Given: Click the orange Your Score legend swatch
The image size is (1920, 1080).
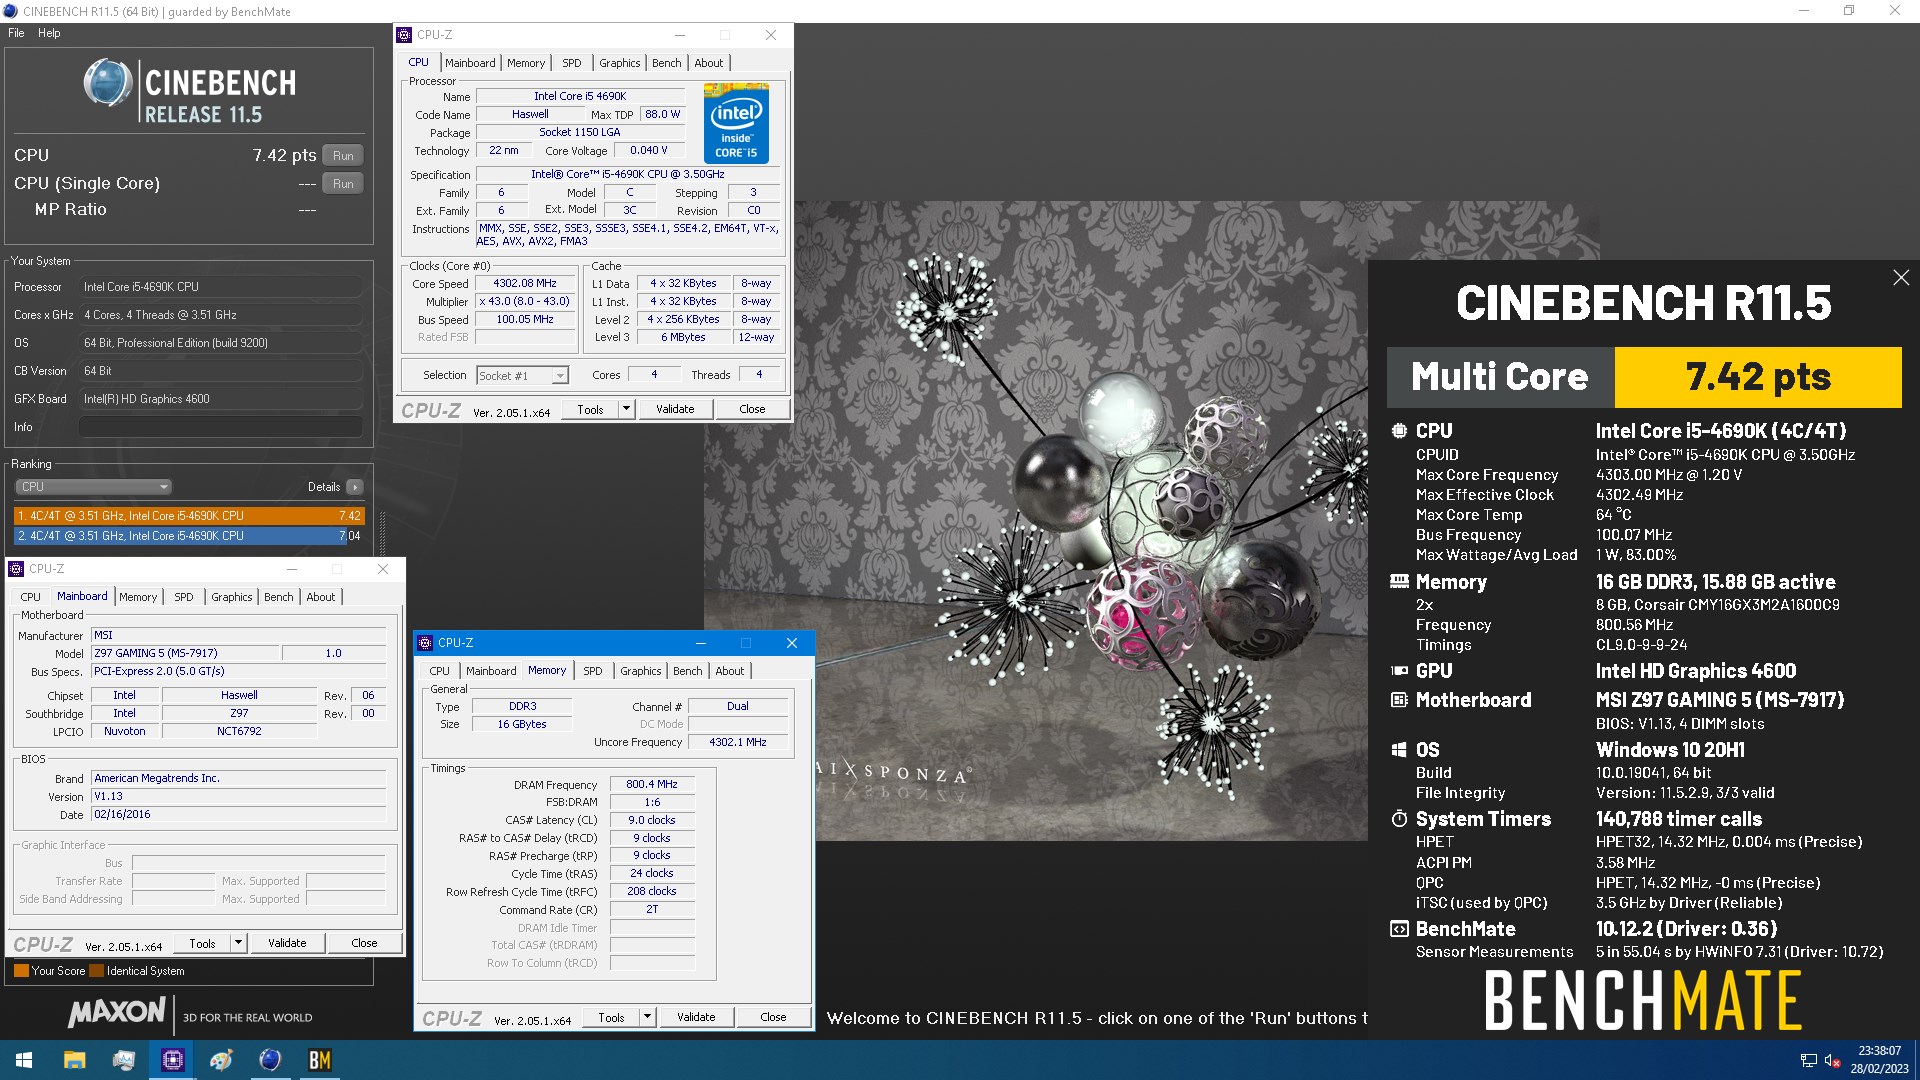Looking at the screenshot, I should click(x=21, y=971).
